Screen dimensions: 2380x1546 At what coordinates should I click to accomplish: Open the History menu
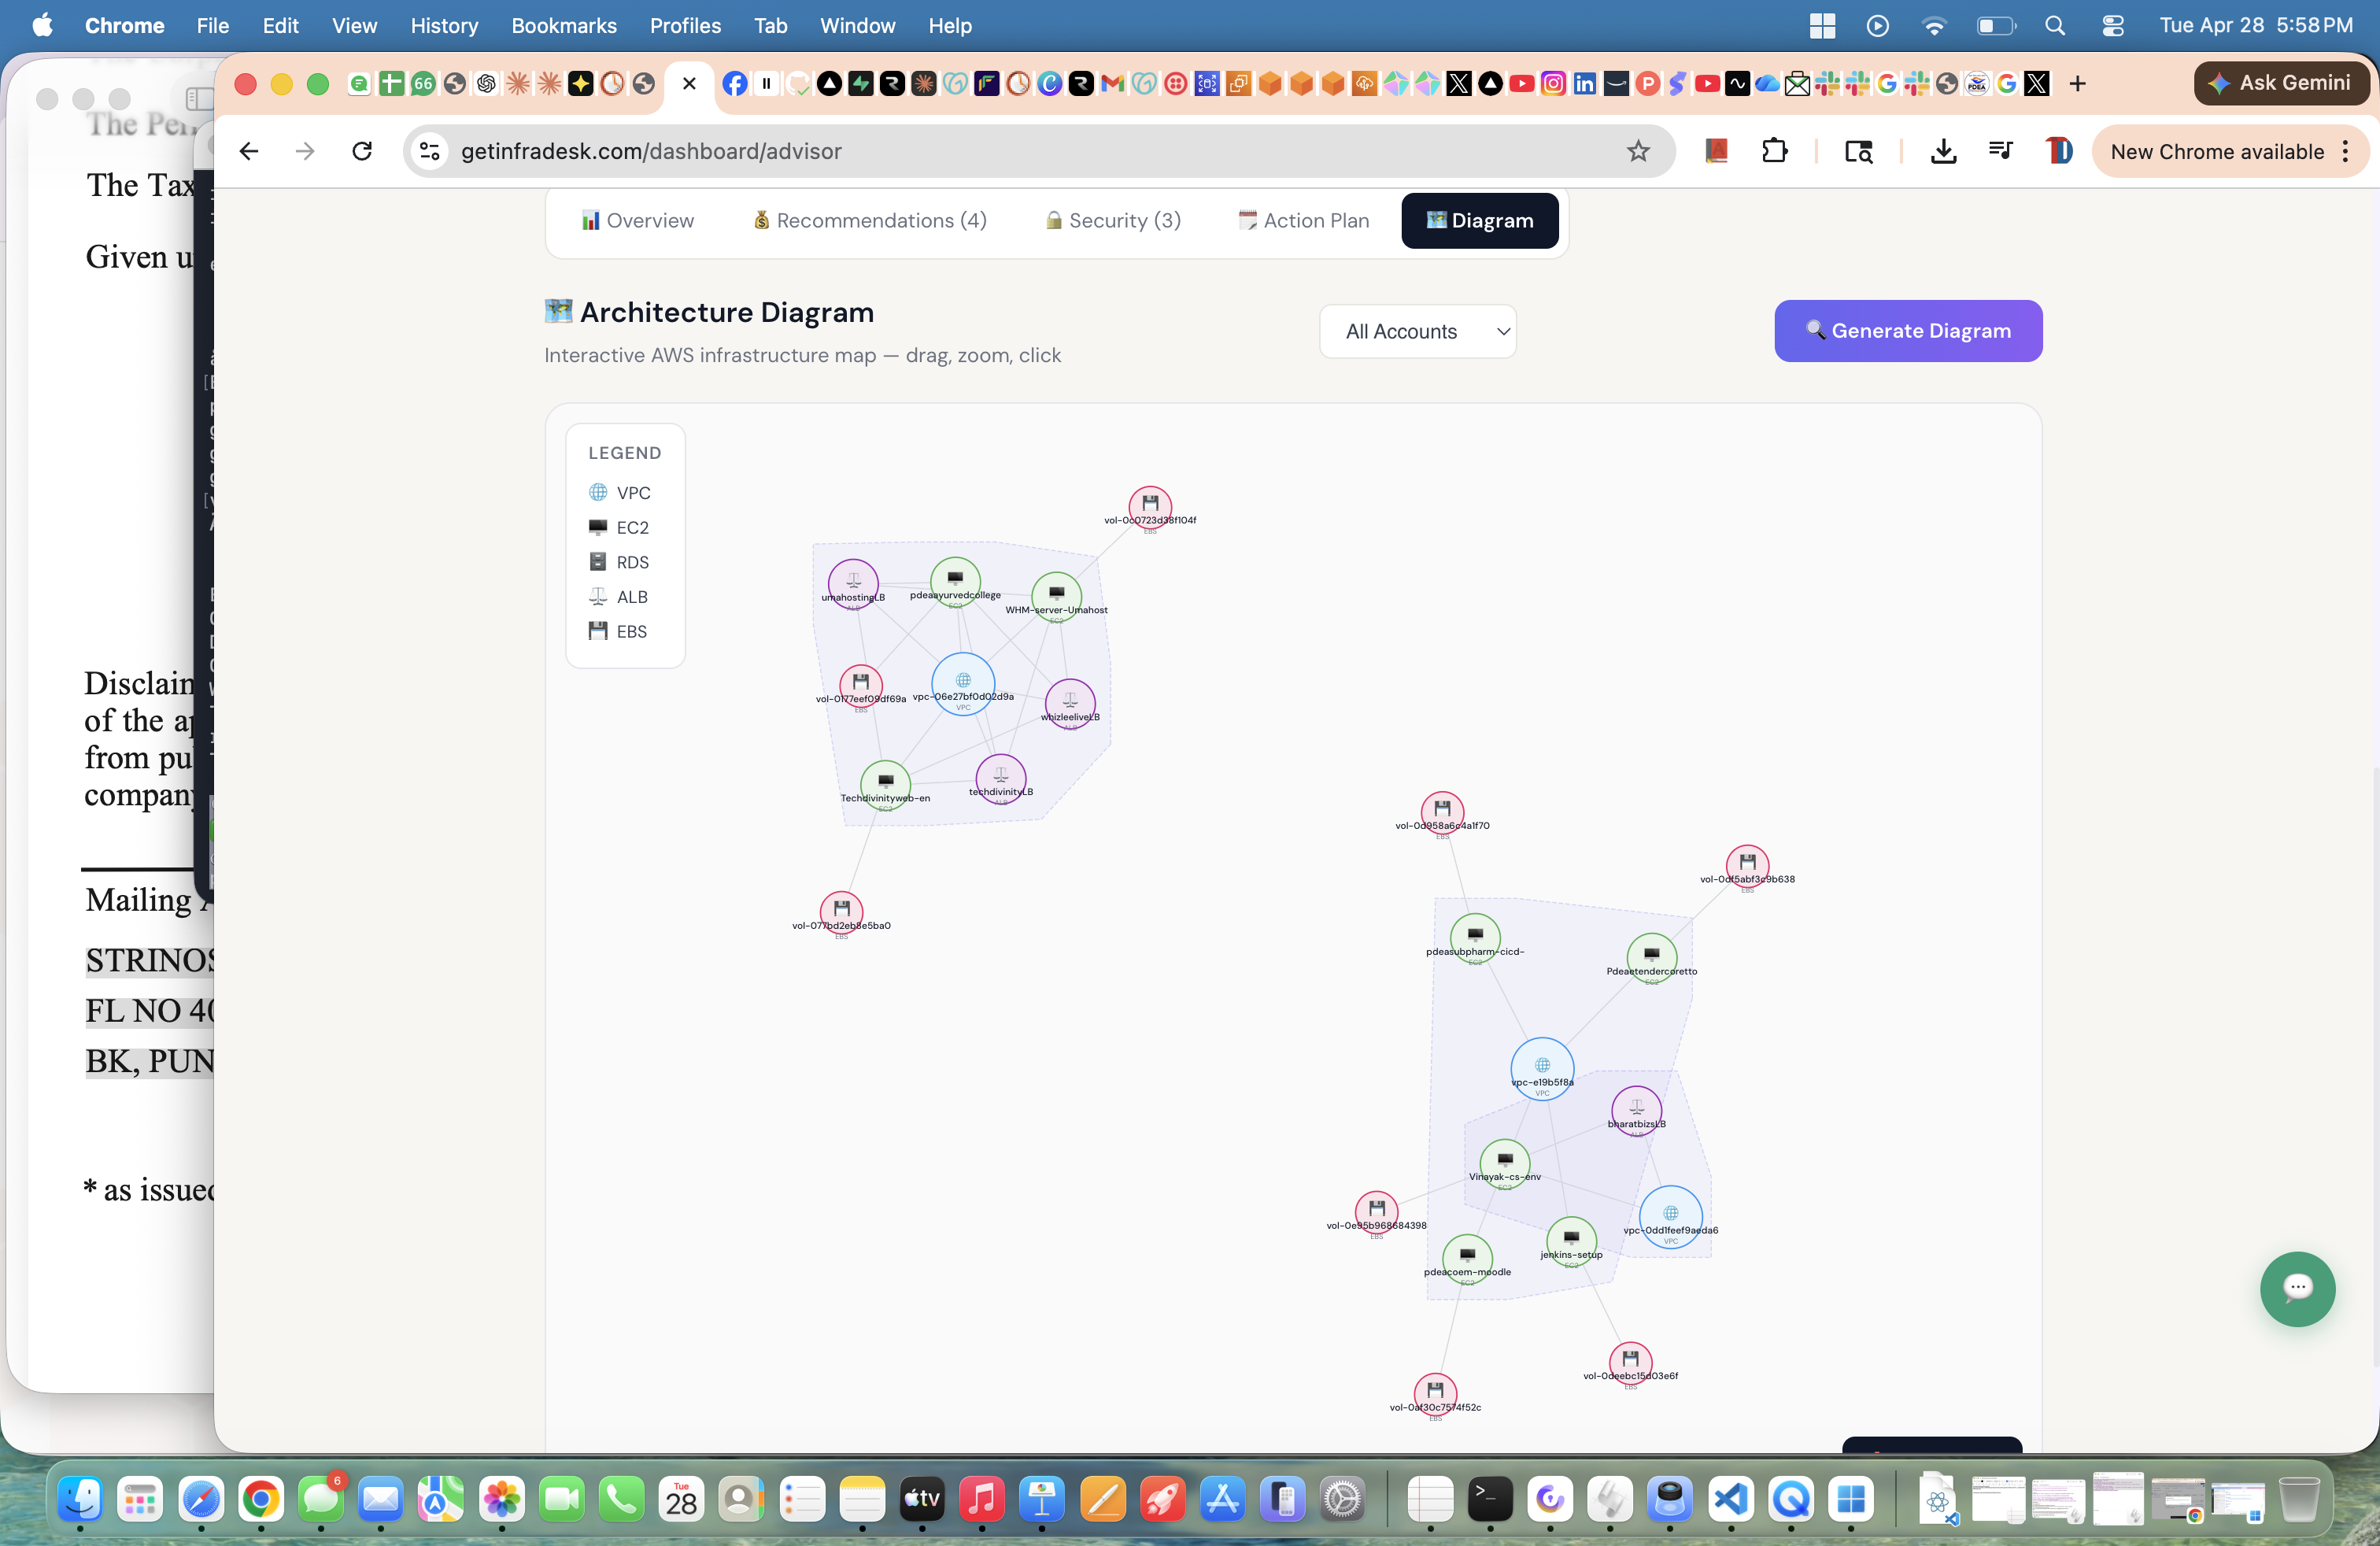click(444, 26)
